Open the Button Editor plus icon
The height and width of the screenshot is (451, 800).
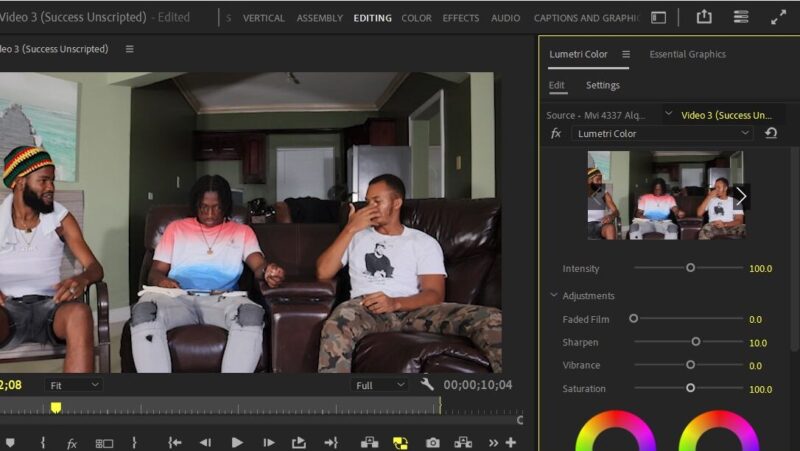point(510,442)
